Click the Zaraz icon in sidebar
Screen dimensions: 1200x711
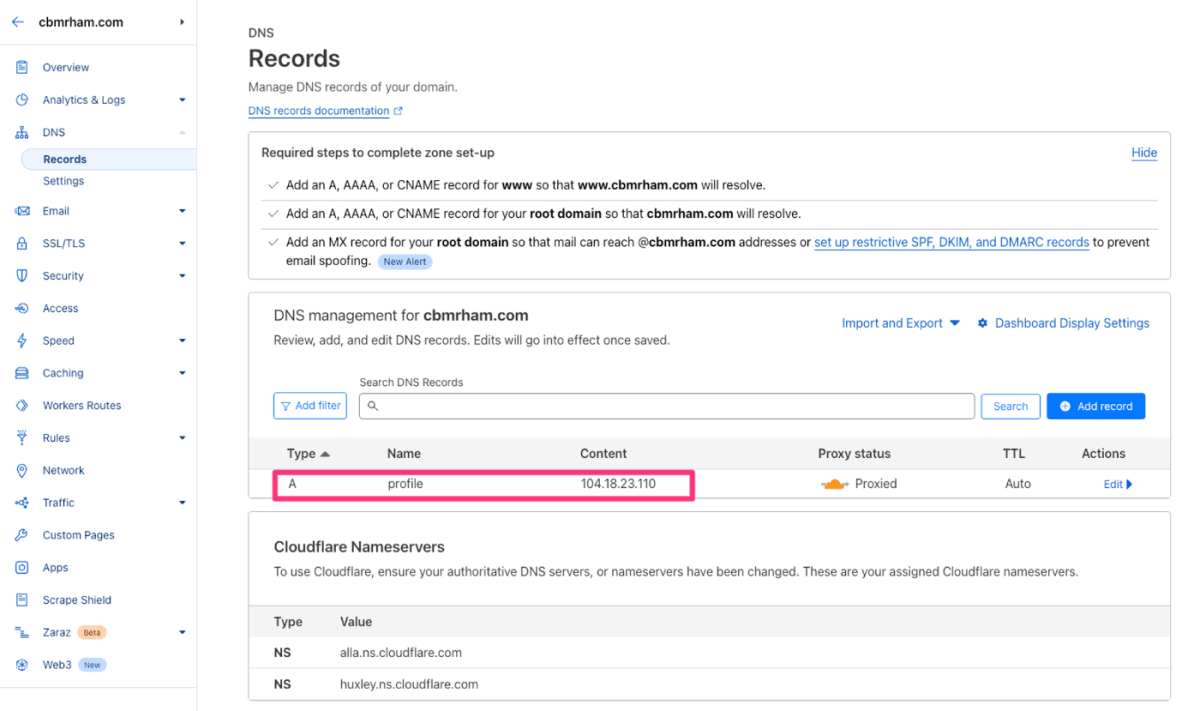tap(22, 632)
